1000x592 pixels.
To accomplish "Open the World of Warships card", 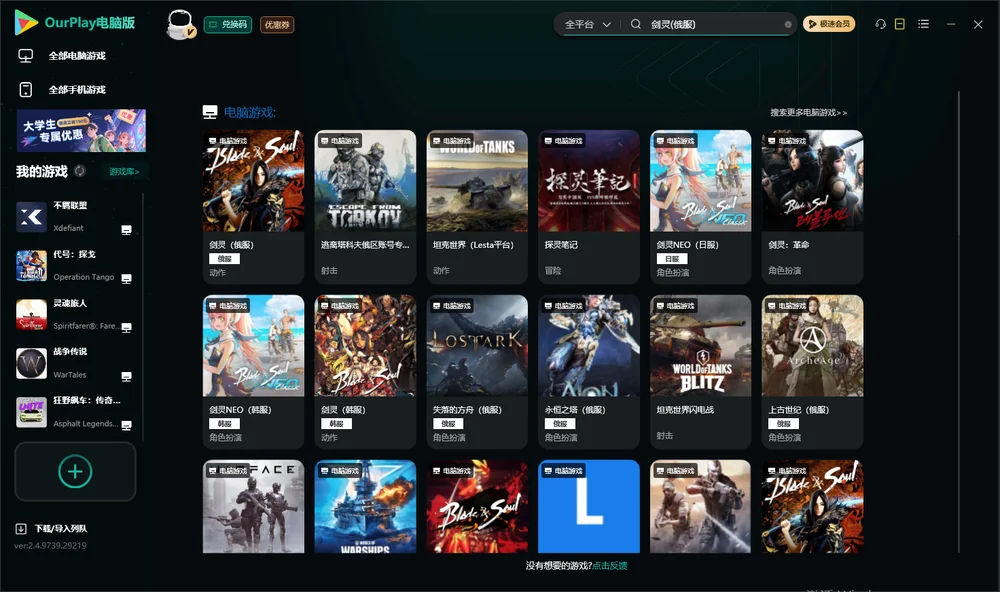I will pos(365,507).
